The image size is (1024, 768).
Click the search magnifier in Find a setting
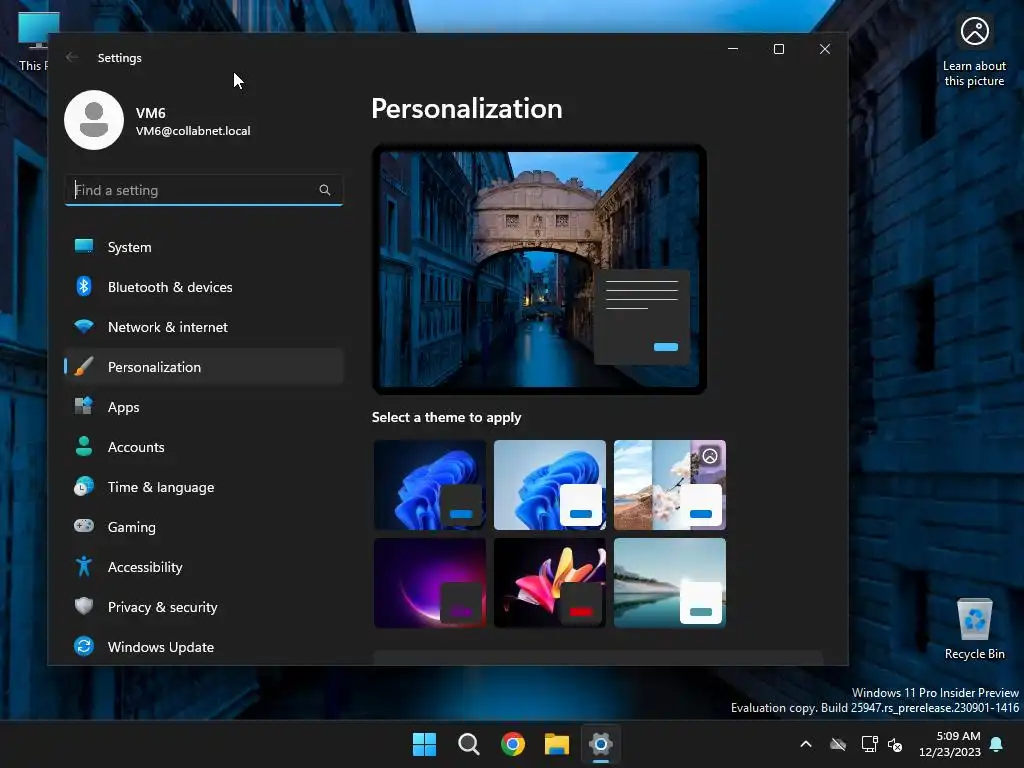pyautogui.click(x=325, y=190)
